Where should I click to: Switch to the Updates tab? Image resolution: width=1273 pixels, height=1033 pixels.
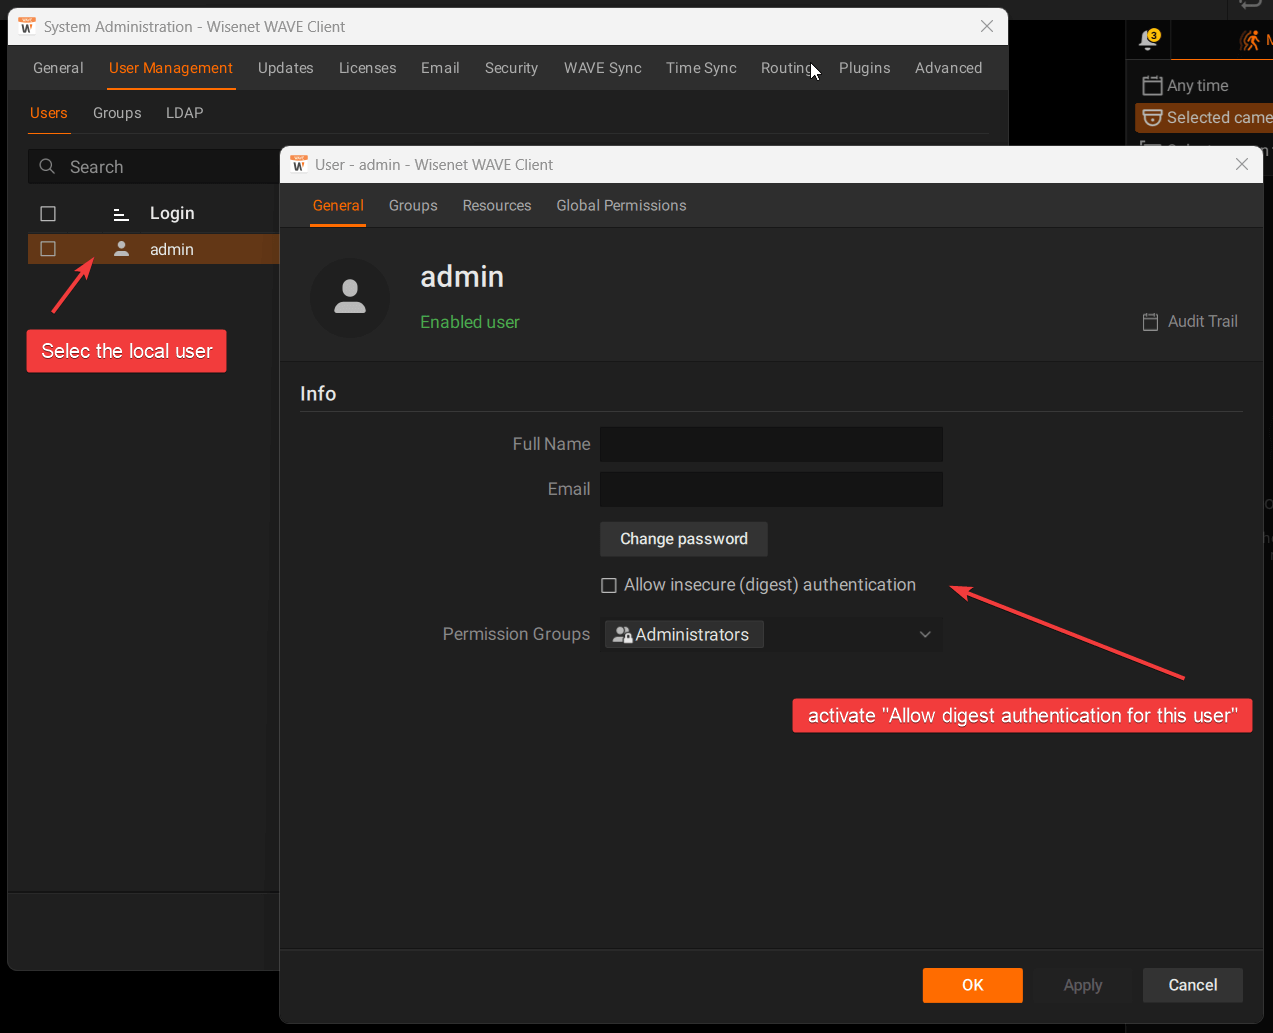286,68
